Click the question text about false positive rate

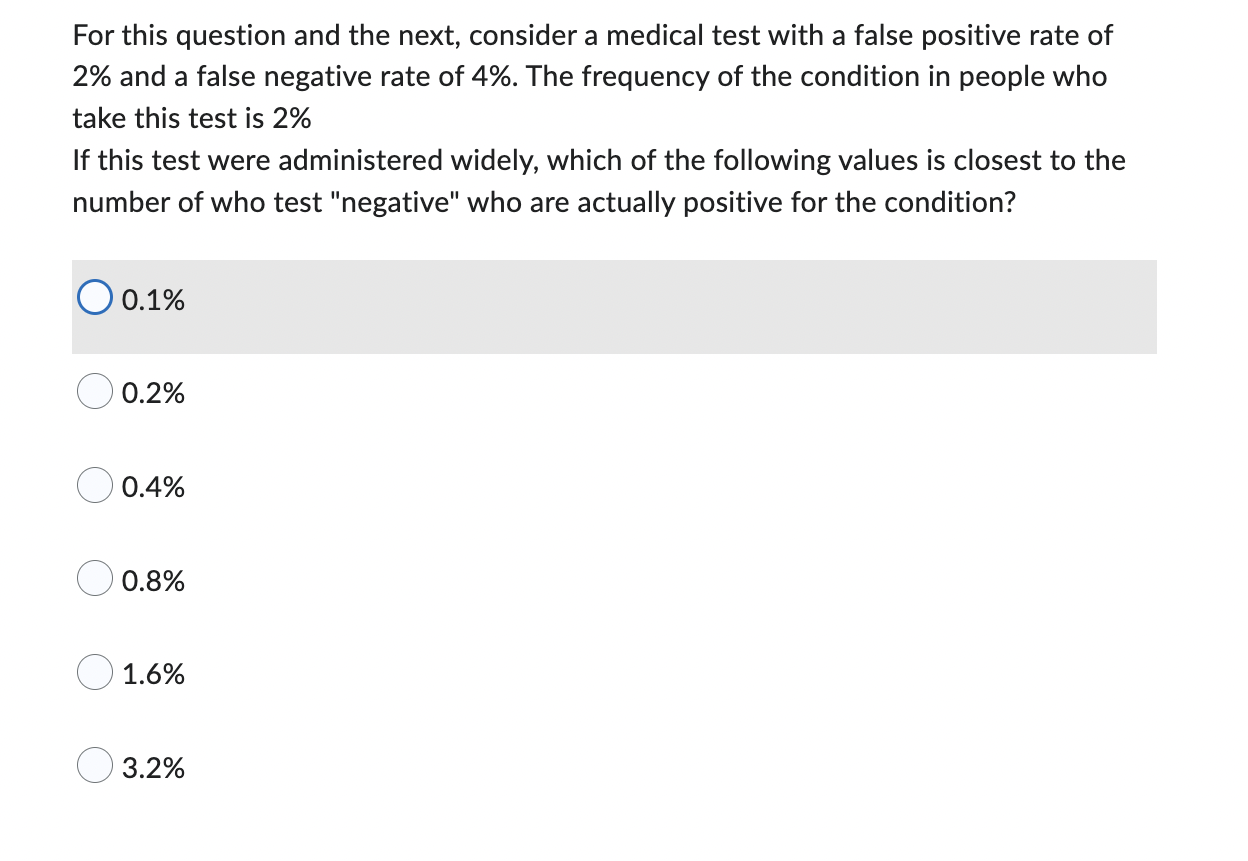[x=590, y=76]
